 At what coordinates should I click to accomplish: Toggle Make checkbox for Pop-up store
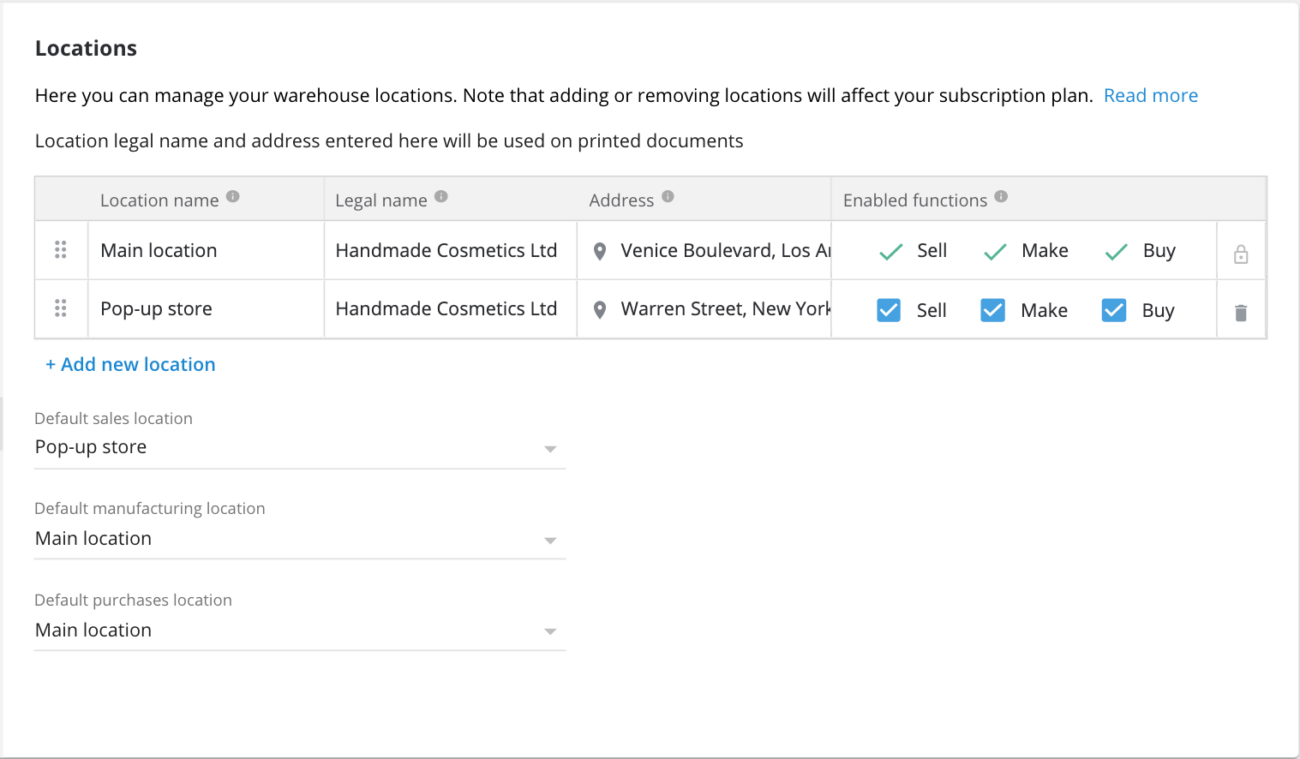pyautogui.click(x=992, y=310)
